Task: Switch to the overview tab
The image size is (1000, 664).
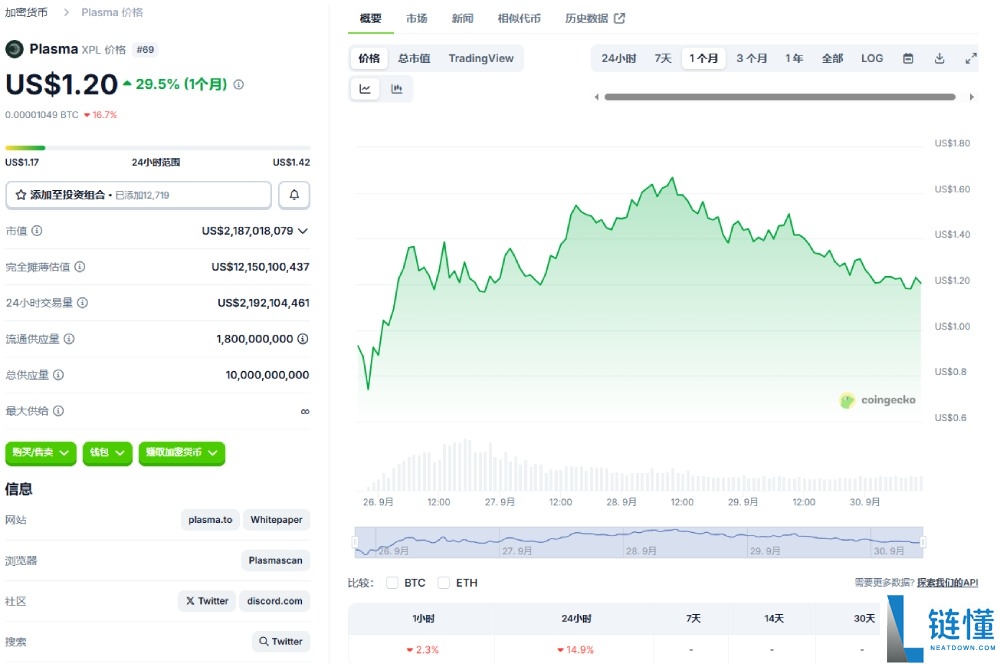Action: pos(371,18)
